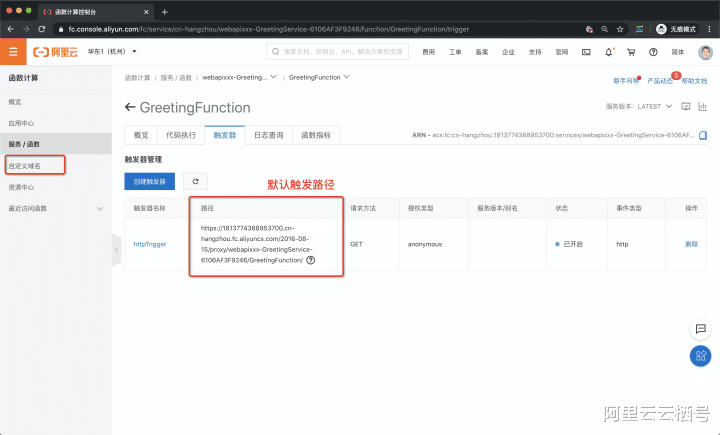Open a new browser tab
This screenshot has height=435, width=720.
[x=164, y=12]
